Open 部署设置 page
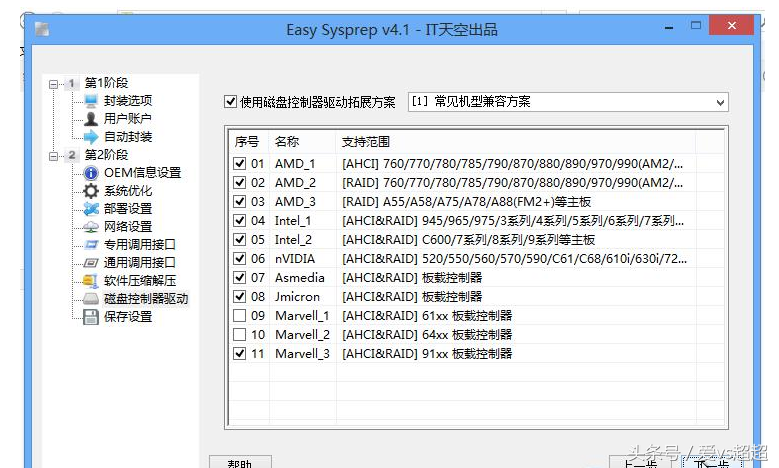 click(x=128, y=209)
